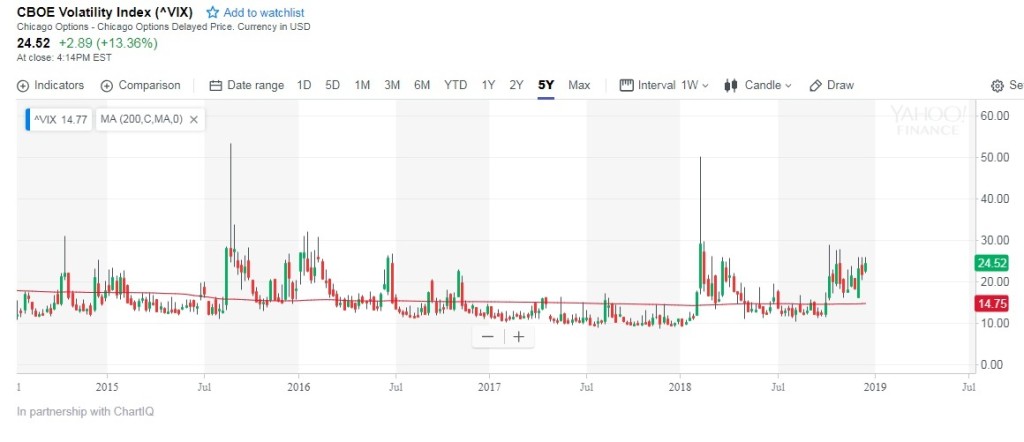Click the Candle chart type icon
The height and width of the screenshot is (442, 1024).
(731, 86)
